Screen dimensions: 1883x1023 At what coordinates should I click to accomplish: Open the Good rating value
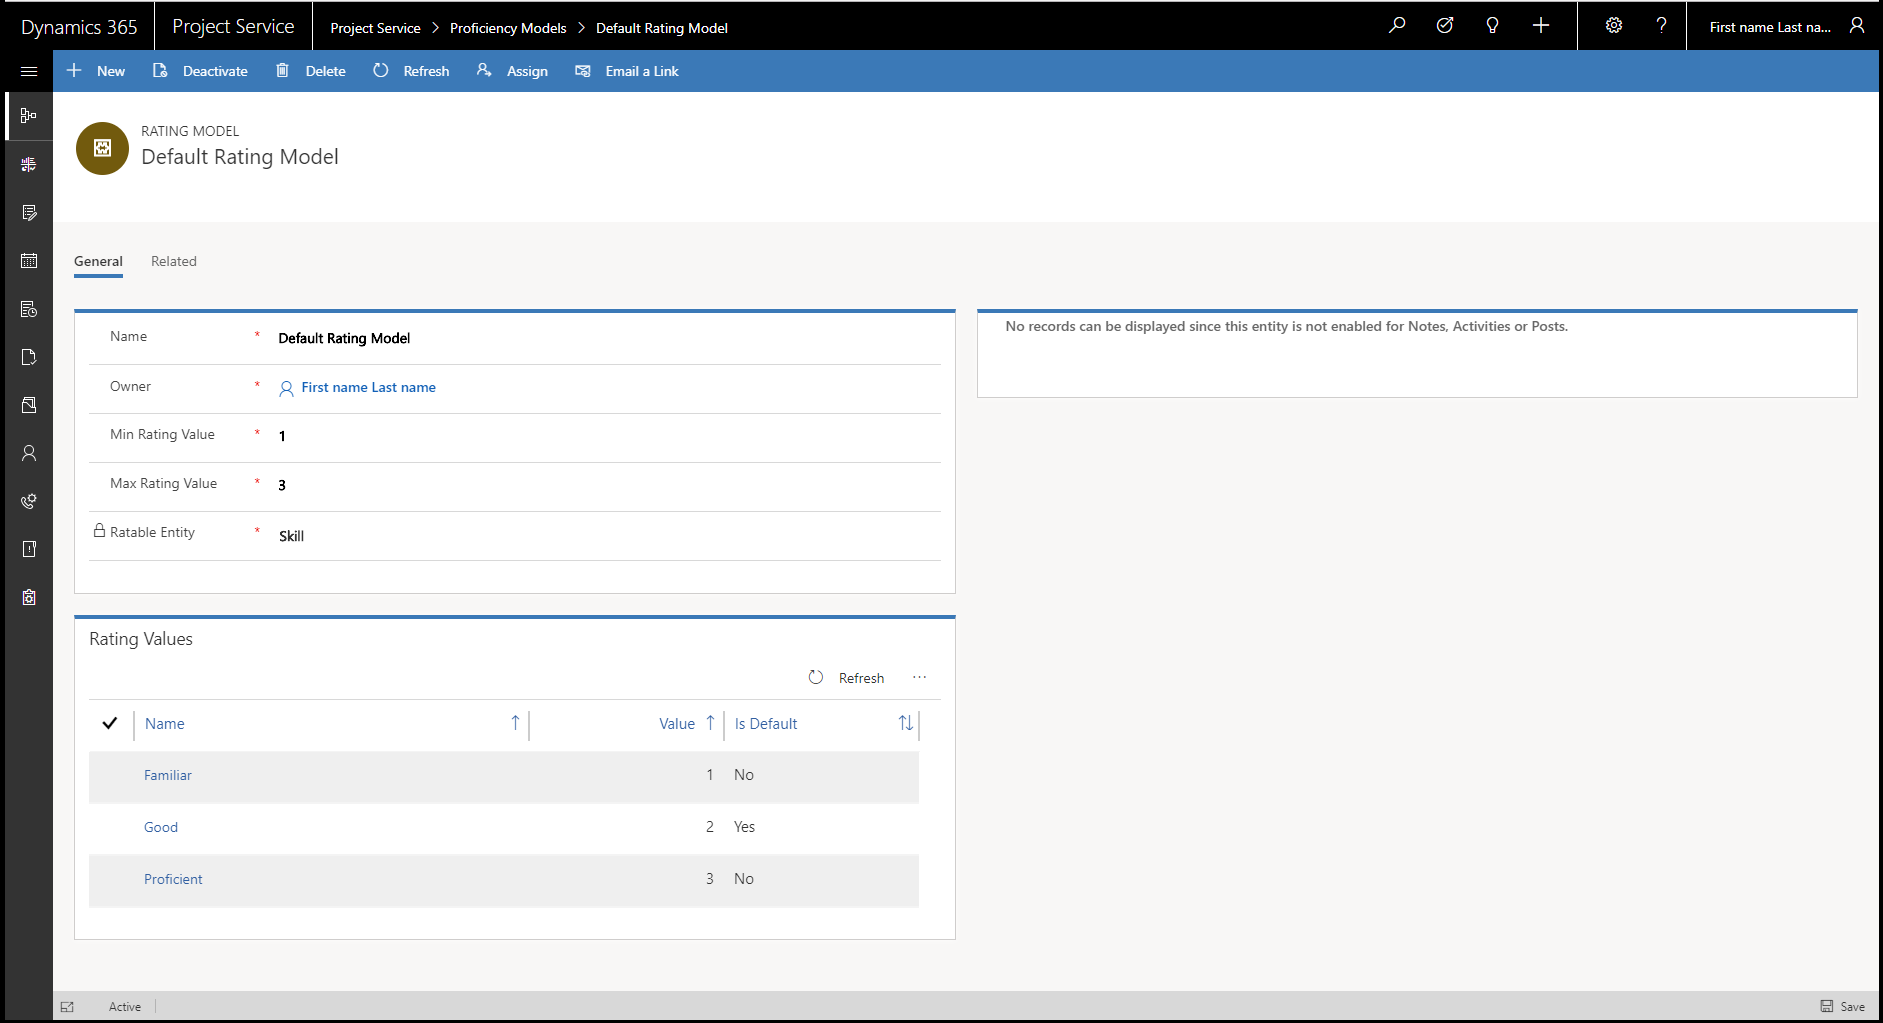[161, 827]
